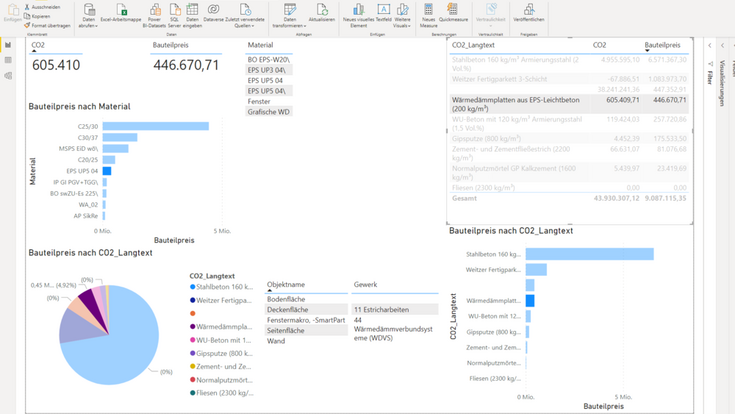
Task: Collapse the Visualisierungen pane chevron
Action: [722, 45]
